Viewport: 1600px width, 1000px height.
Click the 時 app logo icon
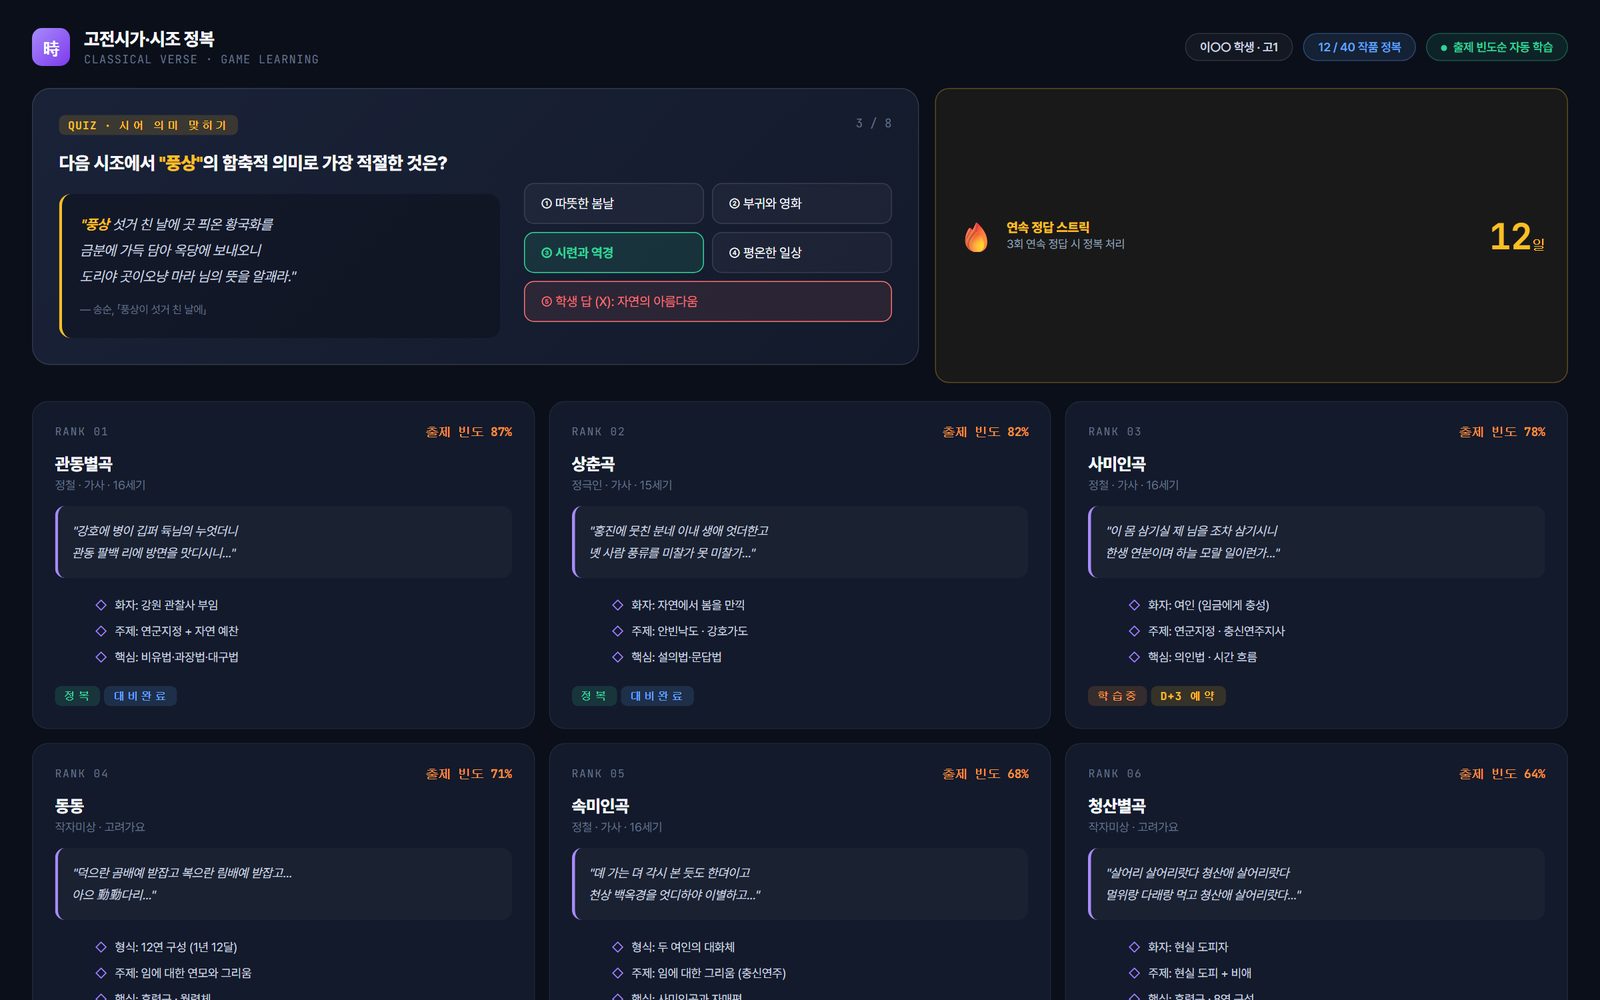[51, 47]
